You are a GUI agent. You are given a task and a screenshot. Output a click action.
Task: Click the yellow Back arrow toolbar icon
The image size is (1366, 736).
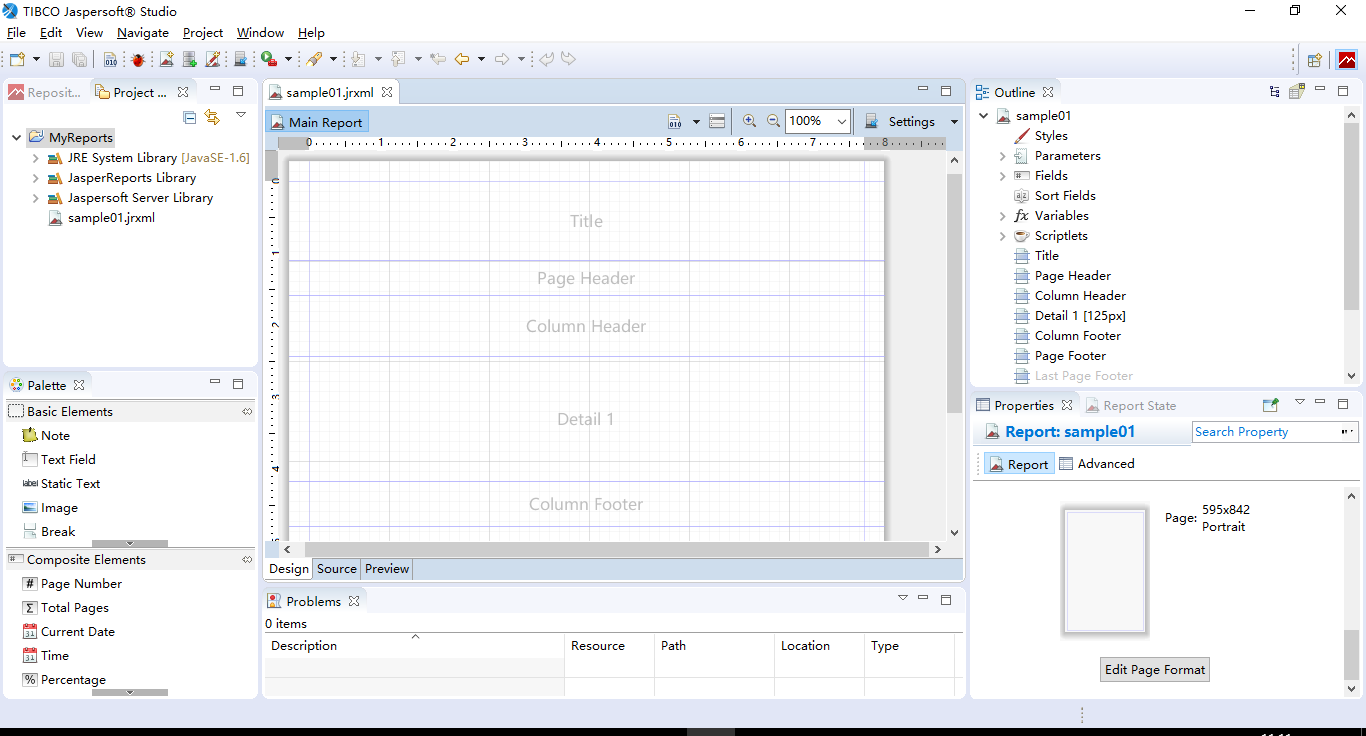(462, 60)
